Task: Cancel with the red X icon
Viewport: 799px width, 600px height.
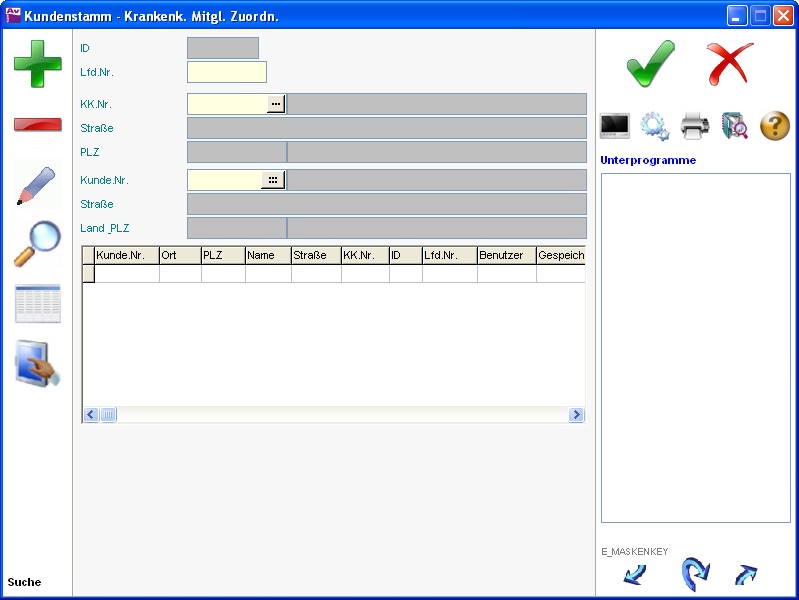Action: pyautogui.click(x=730, y=64)
